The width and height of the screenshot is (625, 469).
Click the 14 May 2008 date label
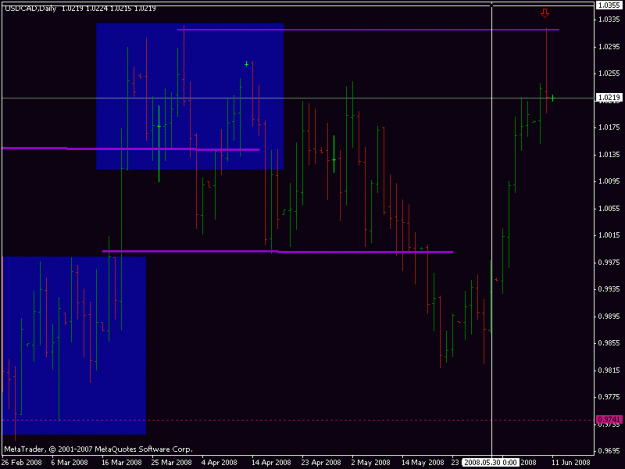coord(423,462)
